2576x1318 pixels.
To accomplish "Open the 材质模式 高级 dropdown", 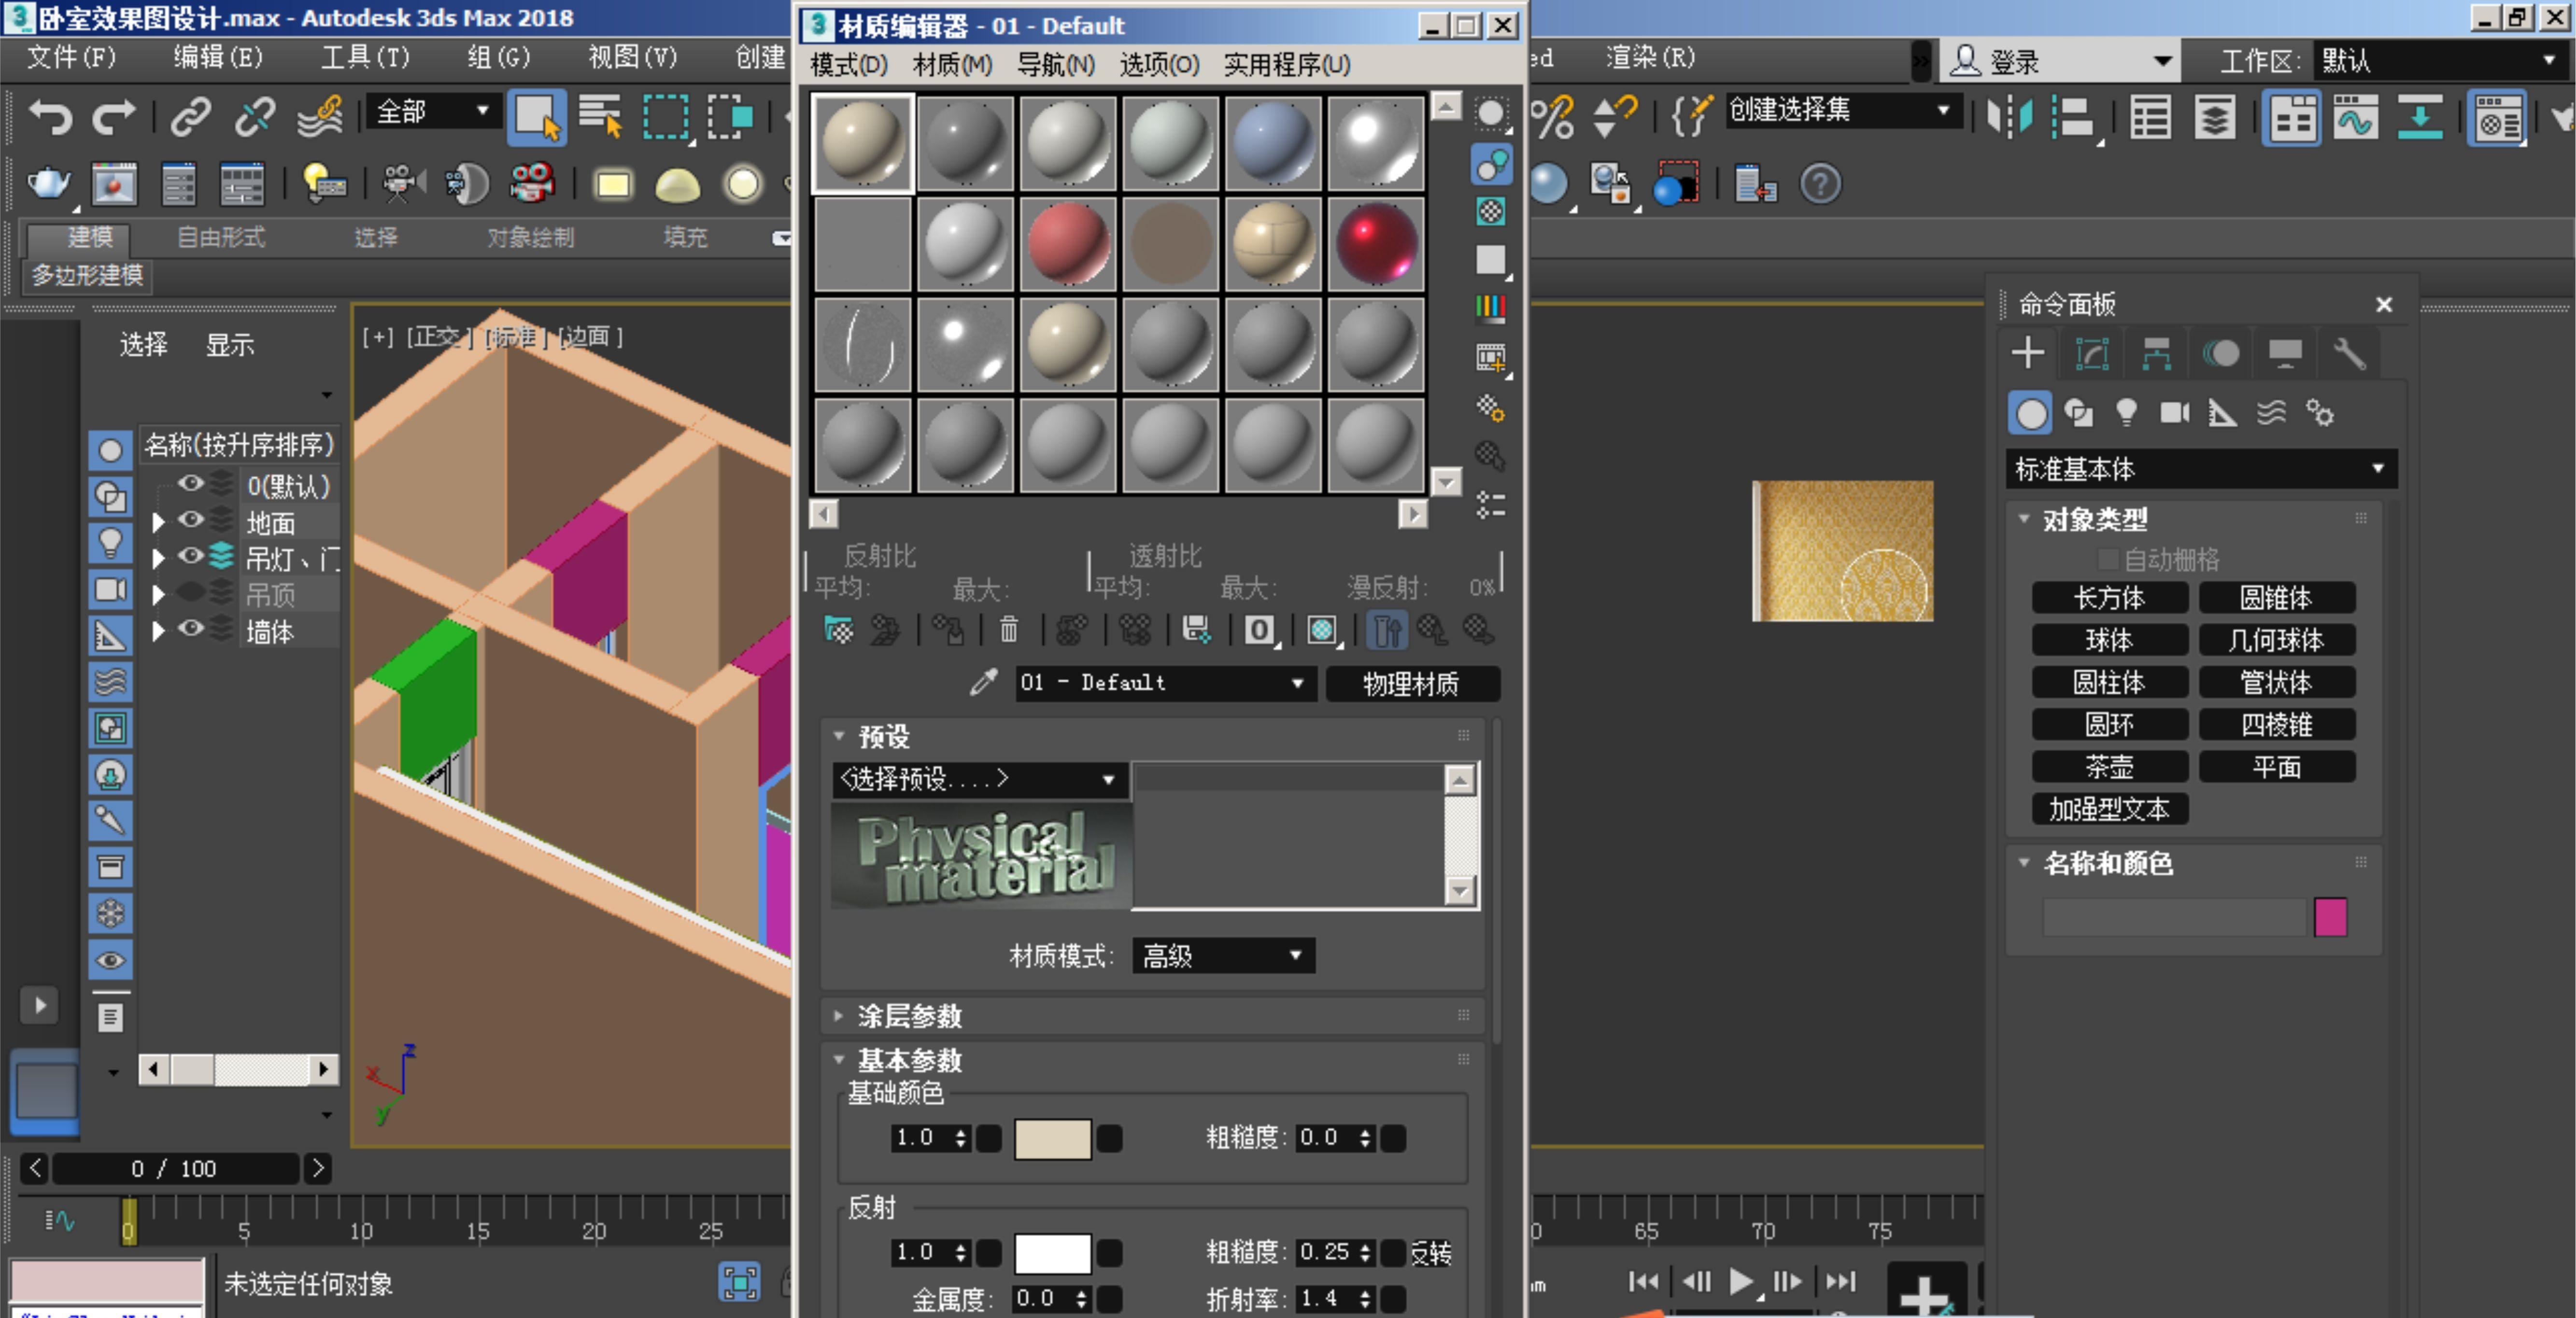I will 1223,956.
